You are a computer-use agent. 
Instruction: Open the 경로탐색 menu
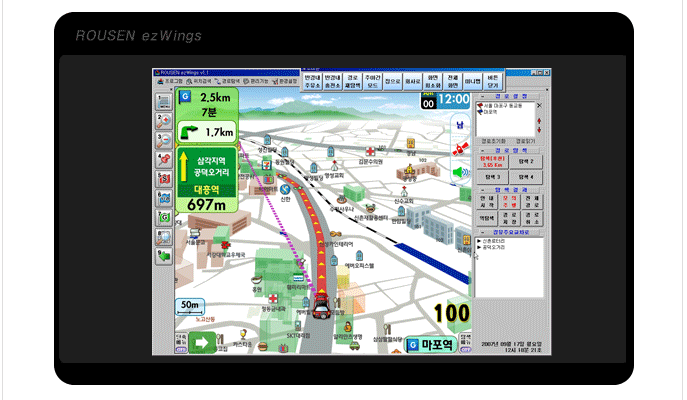(228, 81)
